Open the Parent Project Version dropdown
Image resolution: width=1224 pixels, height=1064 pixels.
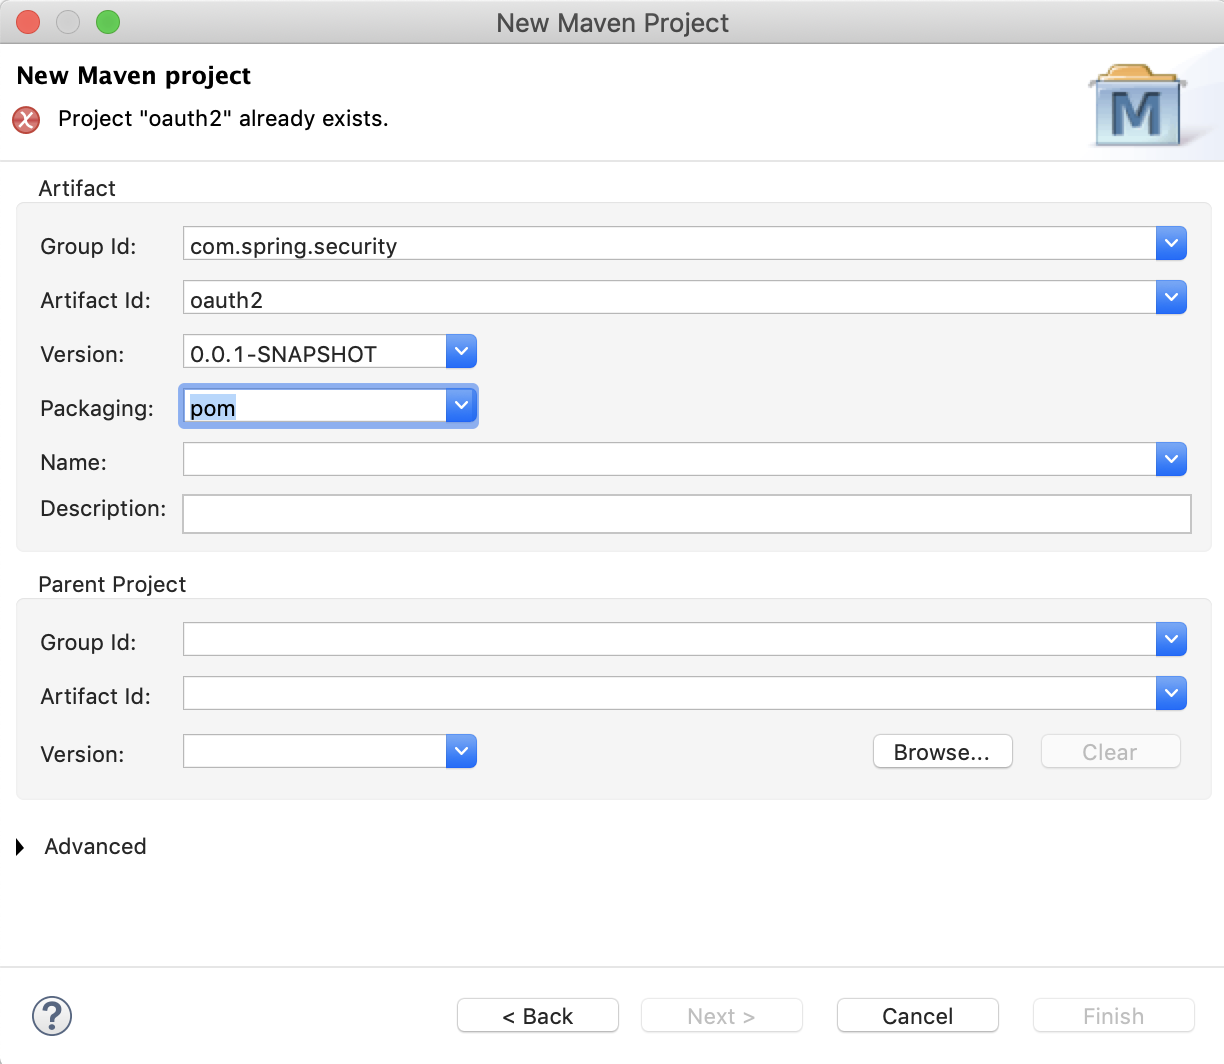(x=461, y=751)
